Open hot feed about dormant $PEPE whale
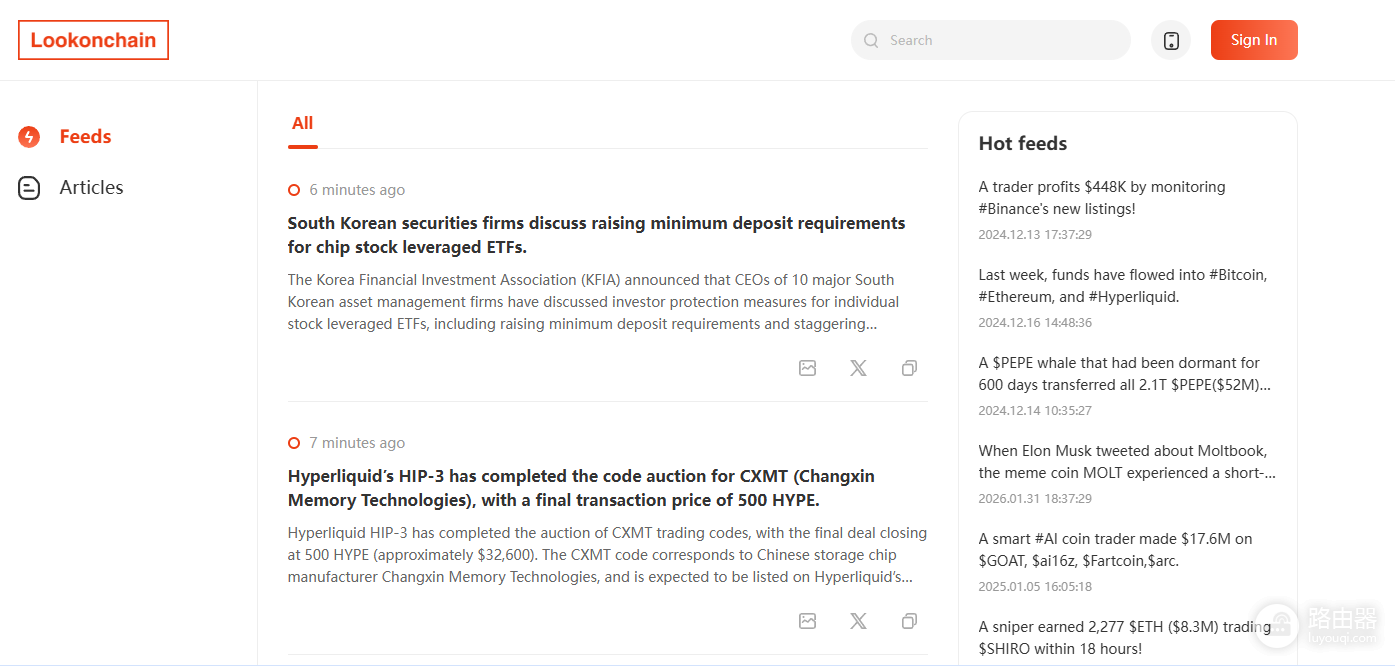The width and height of the screenshot is (1395, 666). (x=1125, y=374)
